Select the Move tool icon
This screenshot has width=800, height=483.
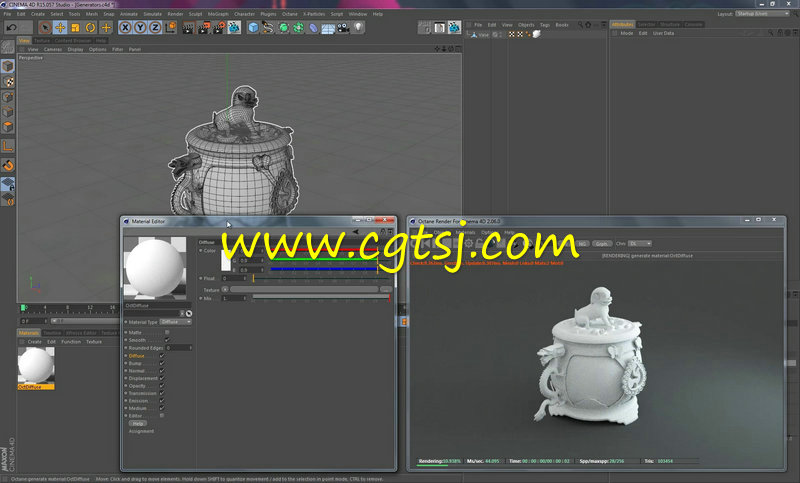click(60, 28)
